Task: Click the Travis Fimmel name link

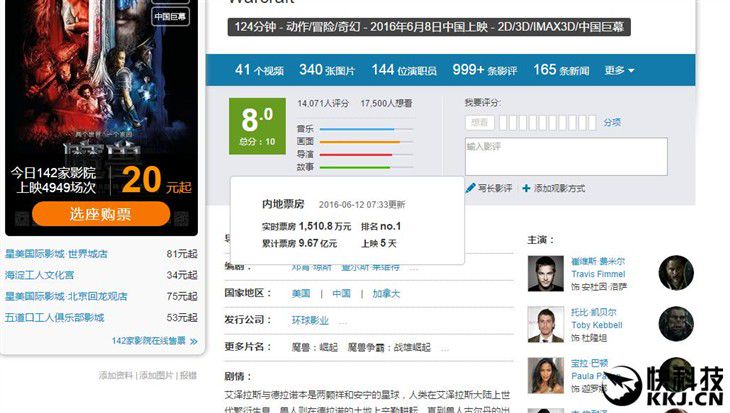Action: [x=598, y=274]
